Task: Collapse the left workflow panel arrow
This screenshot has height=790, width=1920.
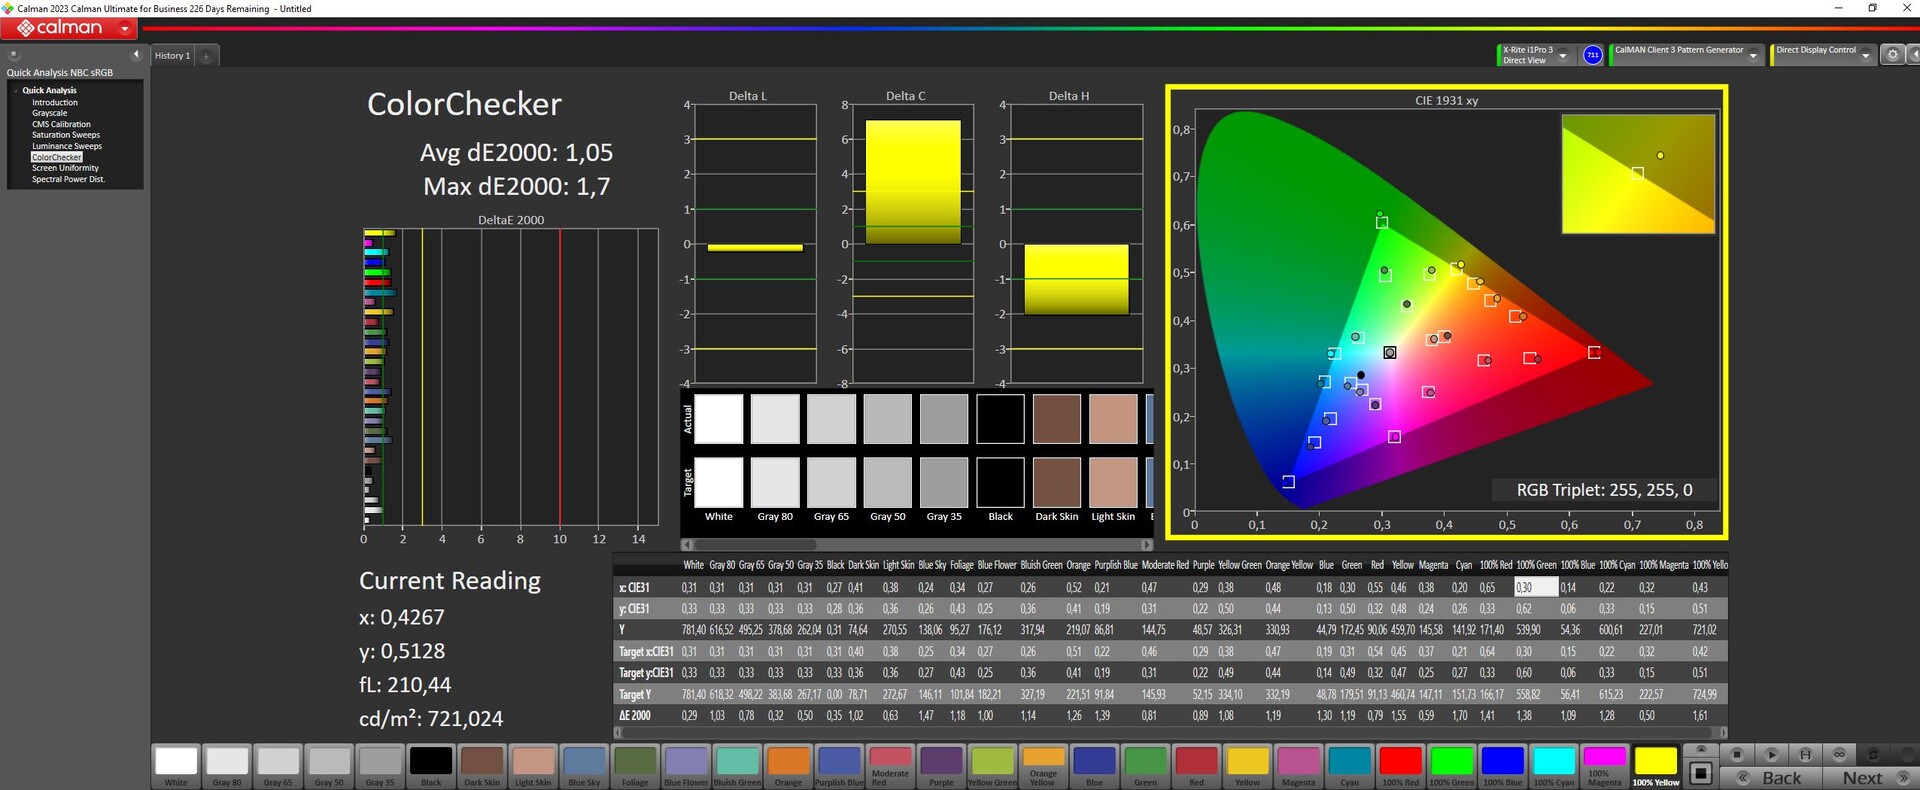Action: coord(136,55)
